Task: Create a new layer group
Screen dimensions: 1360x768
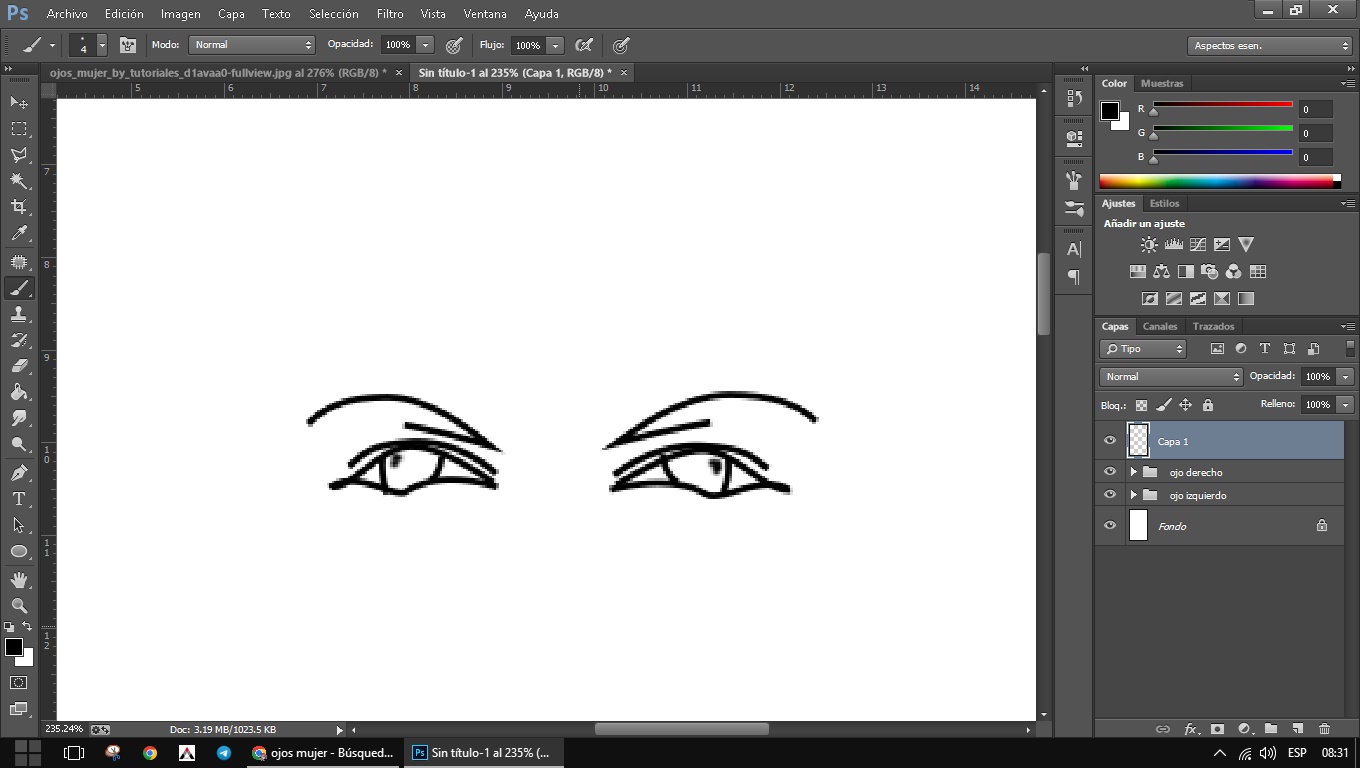Action: coord(1270,729)
